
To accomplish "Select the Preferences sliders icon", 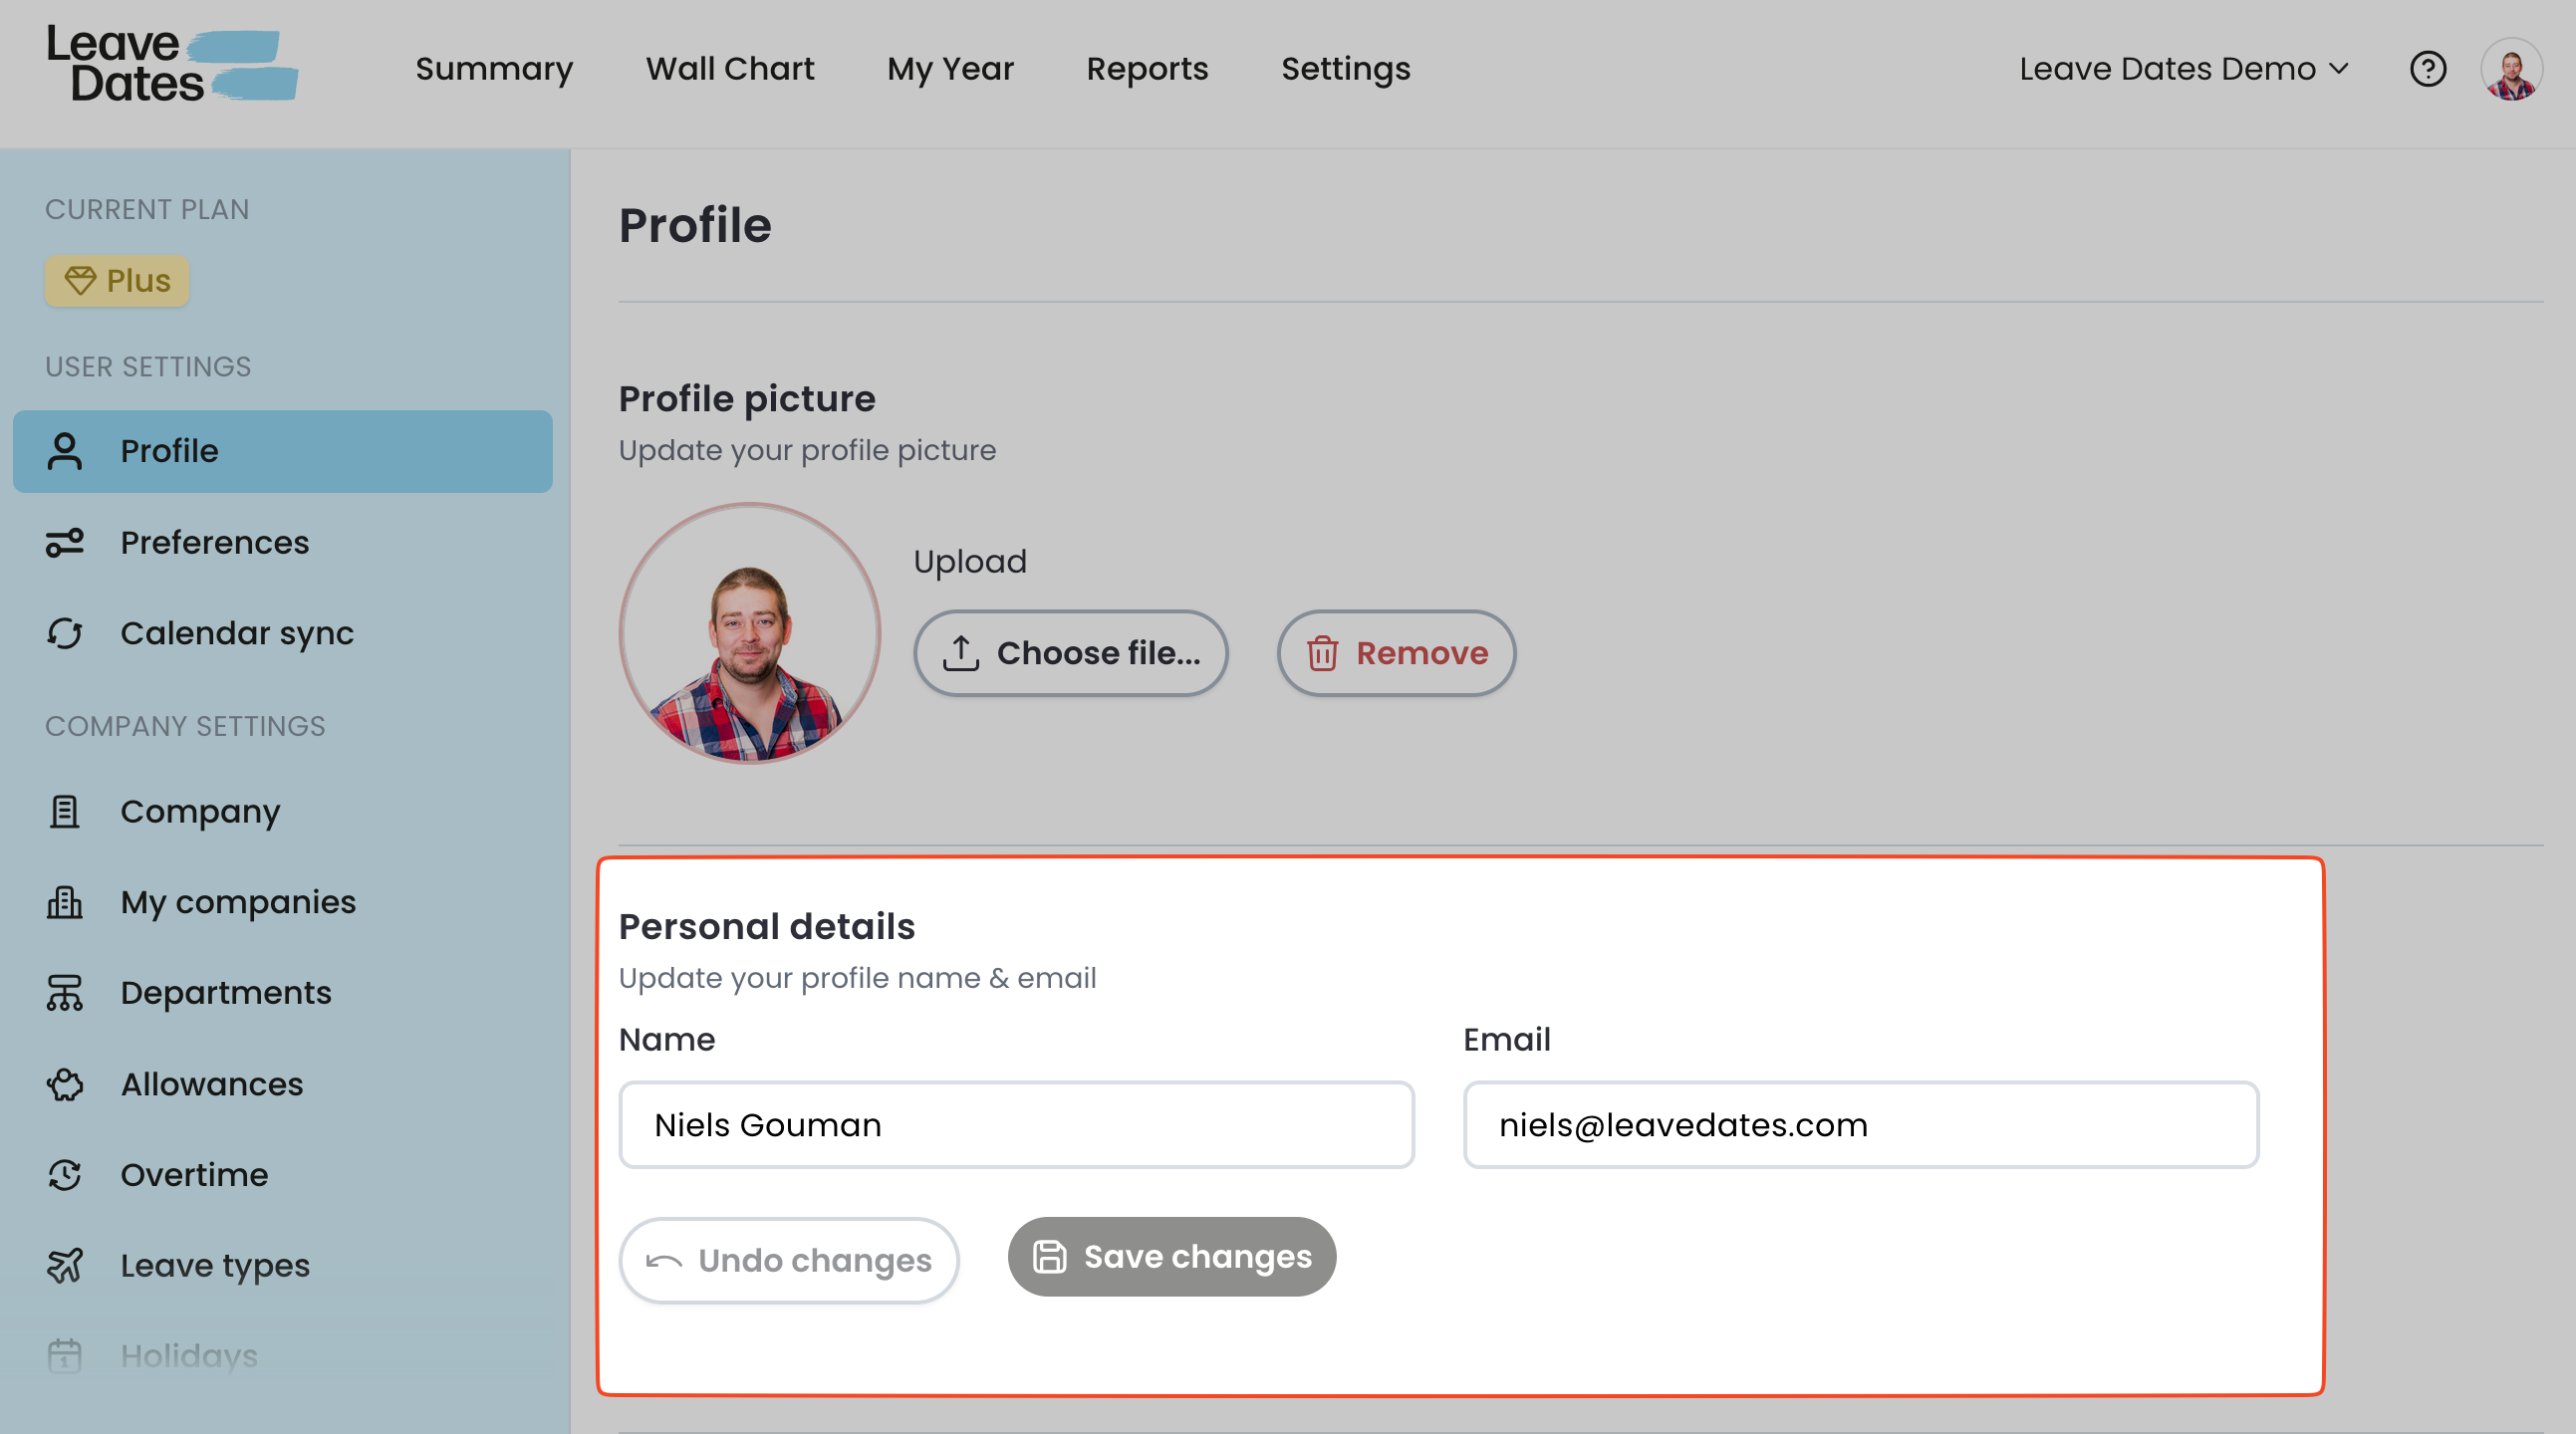I will tap(65, 543).
